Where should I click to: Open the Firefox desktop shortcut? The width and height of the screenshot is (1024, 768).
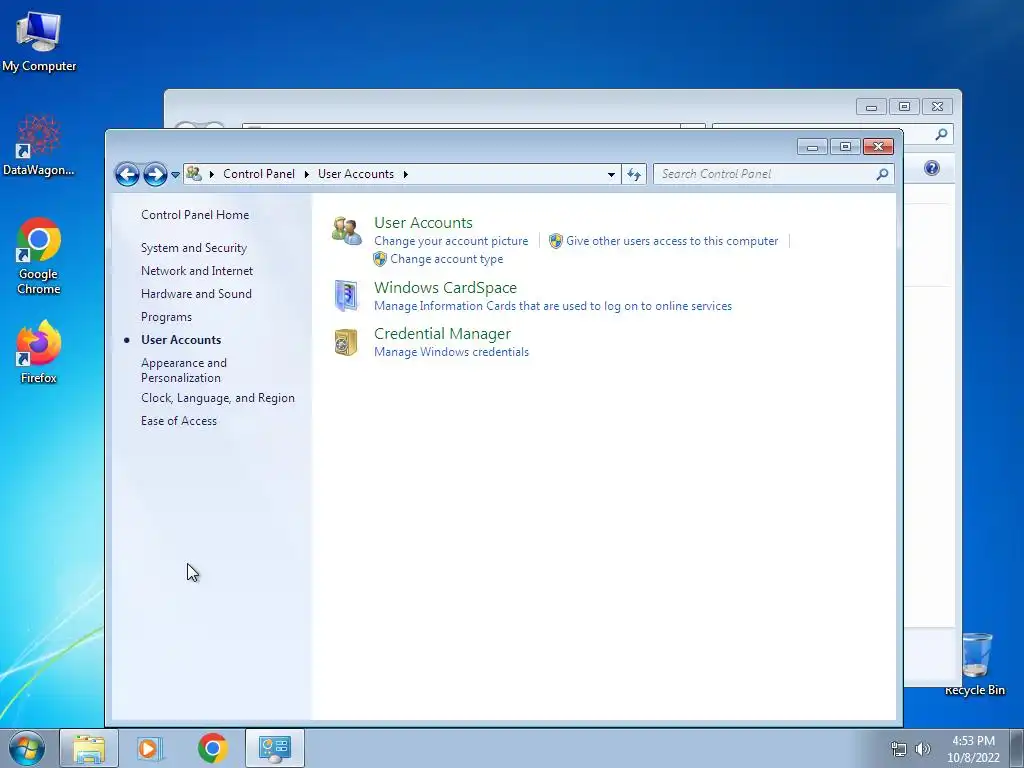coord(39,352)
